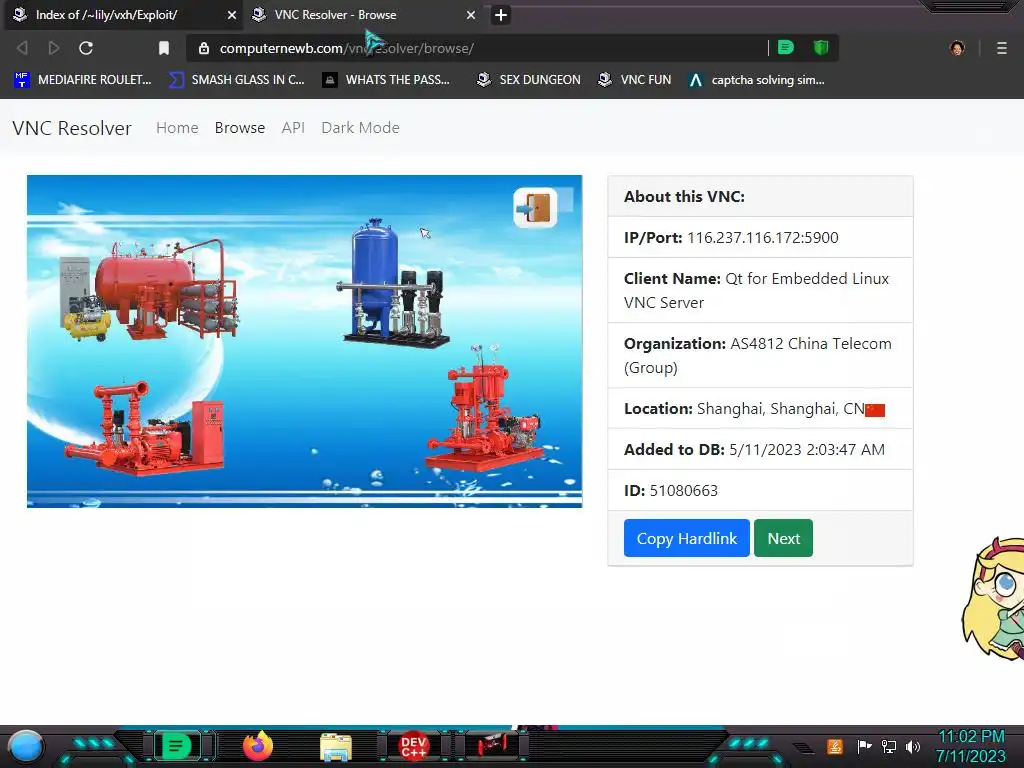Click the VNC Resolver brand title
Viewport: 1024px width, 768px height.
click(x=72, y=128)
